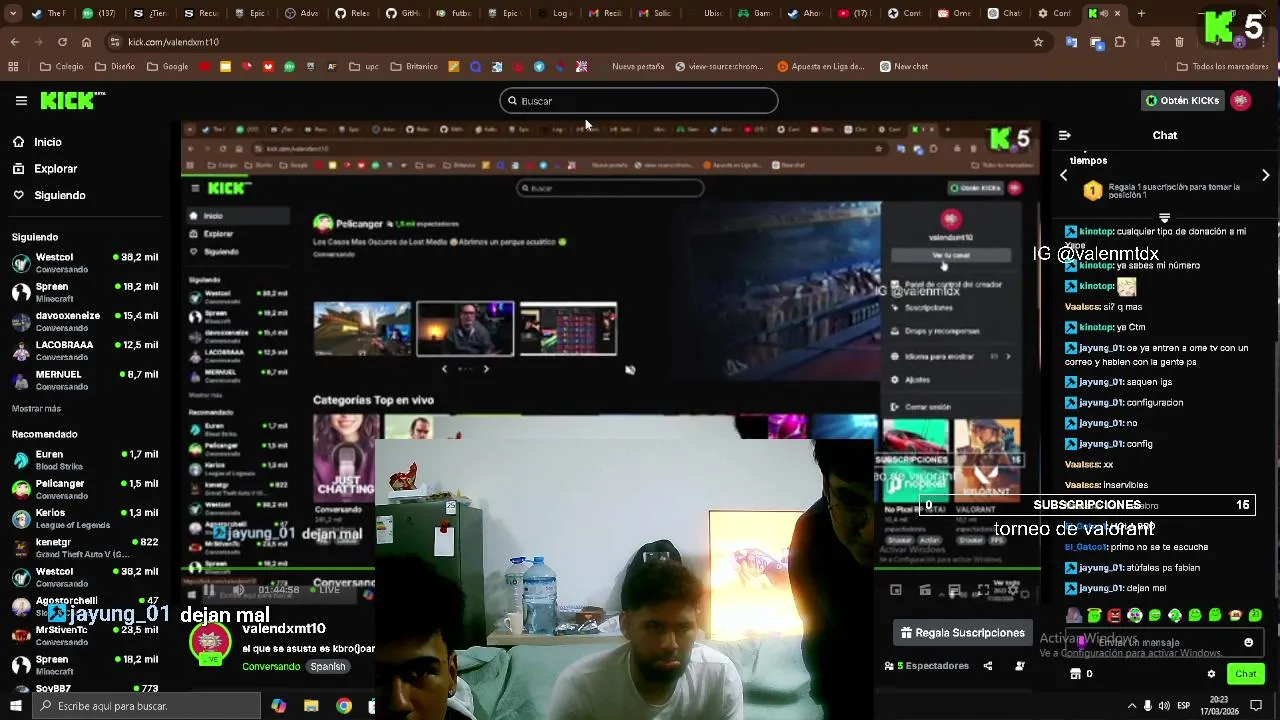This screenshot has height=720, width=1280.
Task: Open the Colegio bookmarks folder
Action: pyautogui.click(x=61, y=67)
